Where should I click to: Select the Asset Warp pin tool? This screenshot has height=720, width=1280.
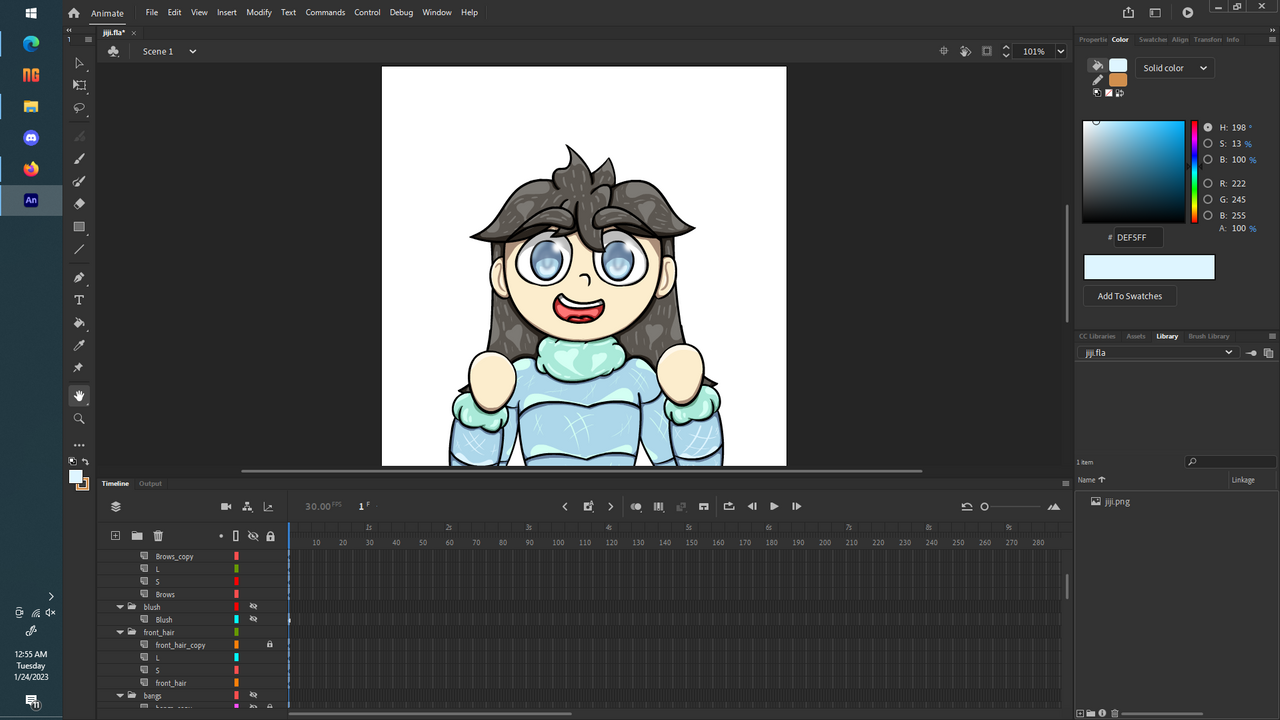(x=79, y=368)
